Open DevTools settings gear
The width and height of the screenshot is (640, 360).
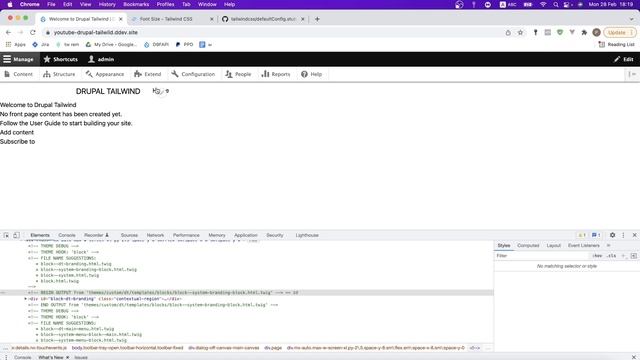tap(612, 235)
